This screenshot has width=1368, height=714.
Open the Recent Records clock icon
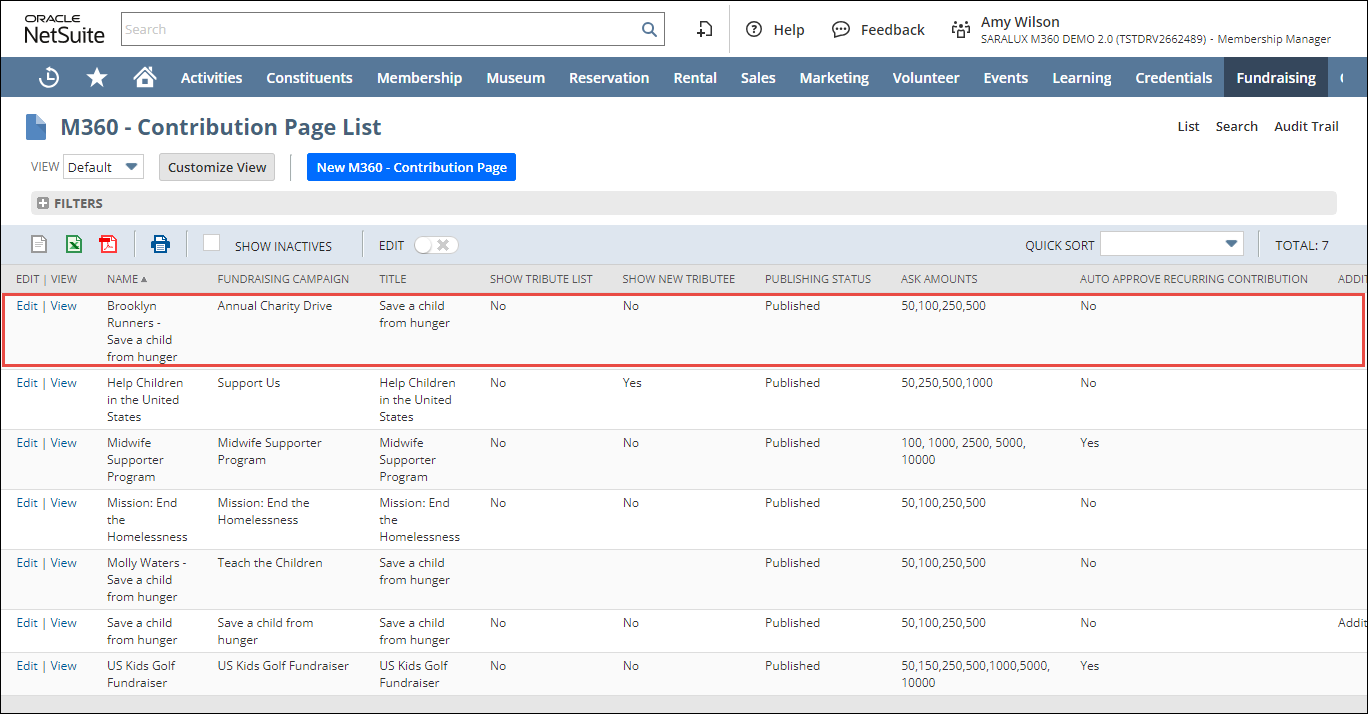click(x=48, y=78)
